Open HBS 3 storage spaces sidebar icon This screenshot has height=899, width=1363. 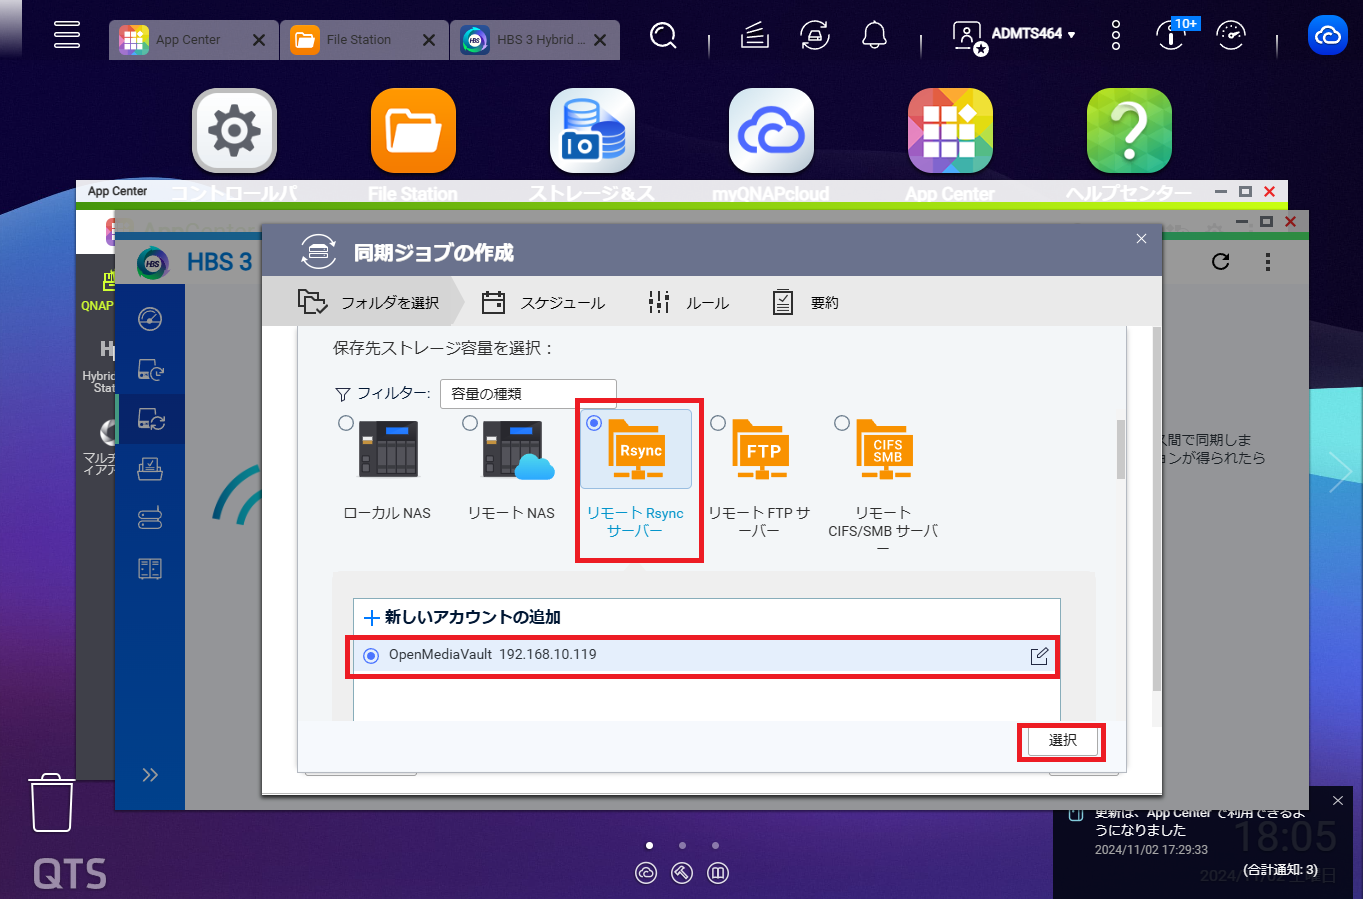click(150, 518)
